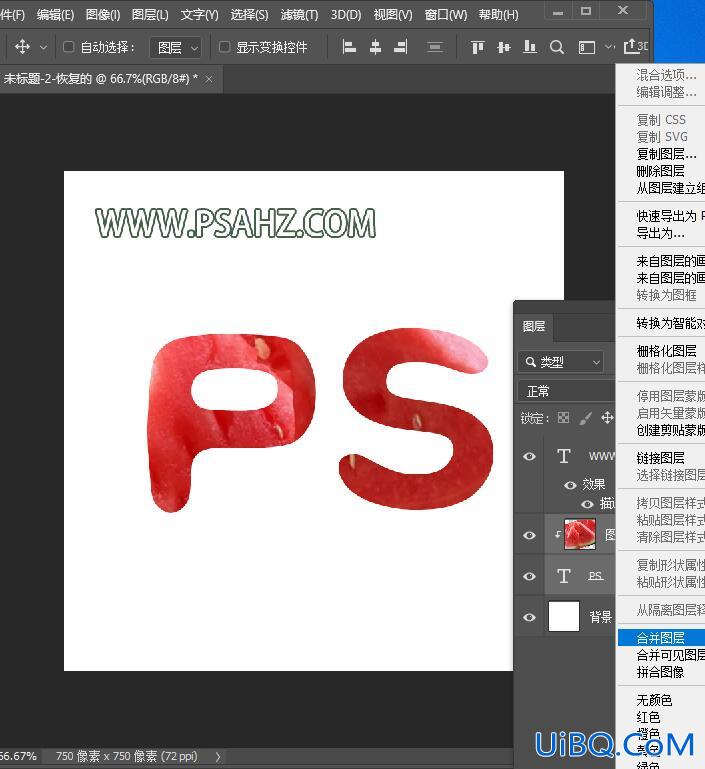Hide the watermelon image layer

(x=529, y=535)
